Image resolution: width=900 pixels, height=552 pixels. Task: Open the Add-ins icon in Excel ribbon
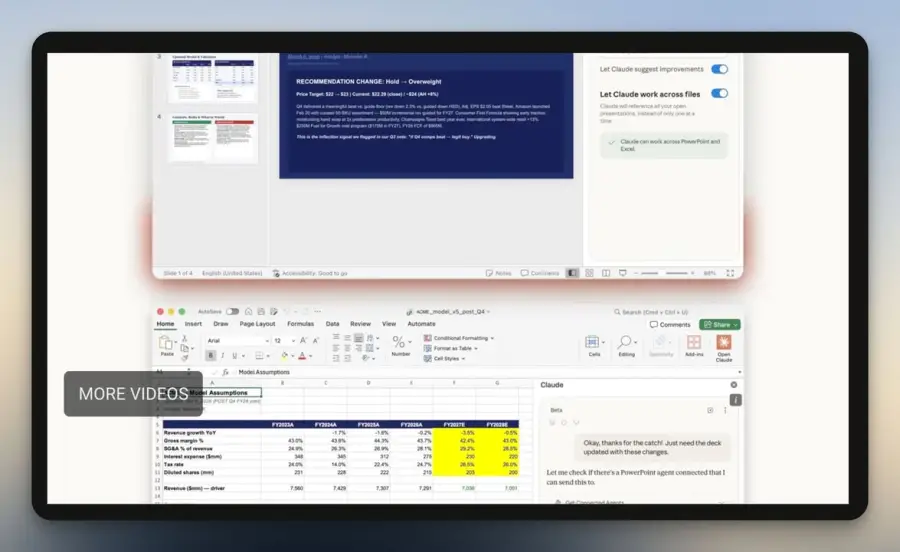click(x=694, y=342)
